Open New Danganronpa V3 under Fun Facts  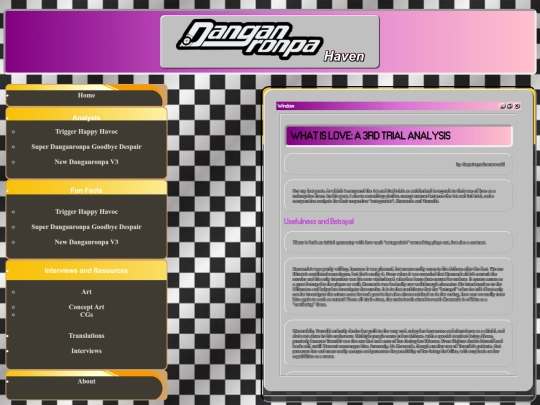(x=86, y=242)
